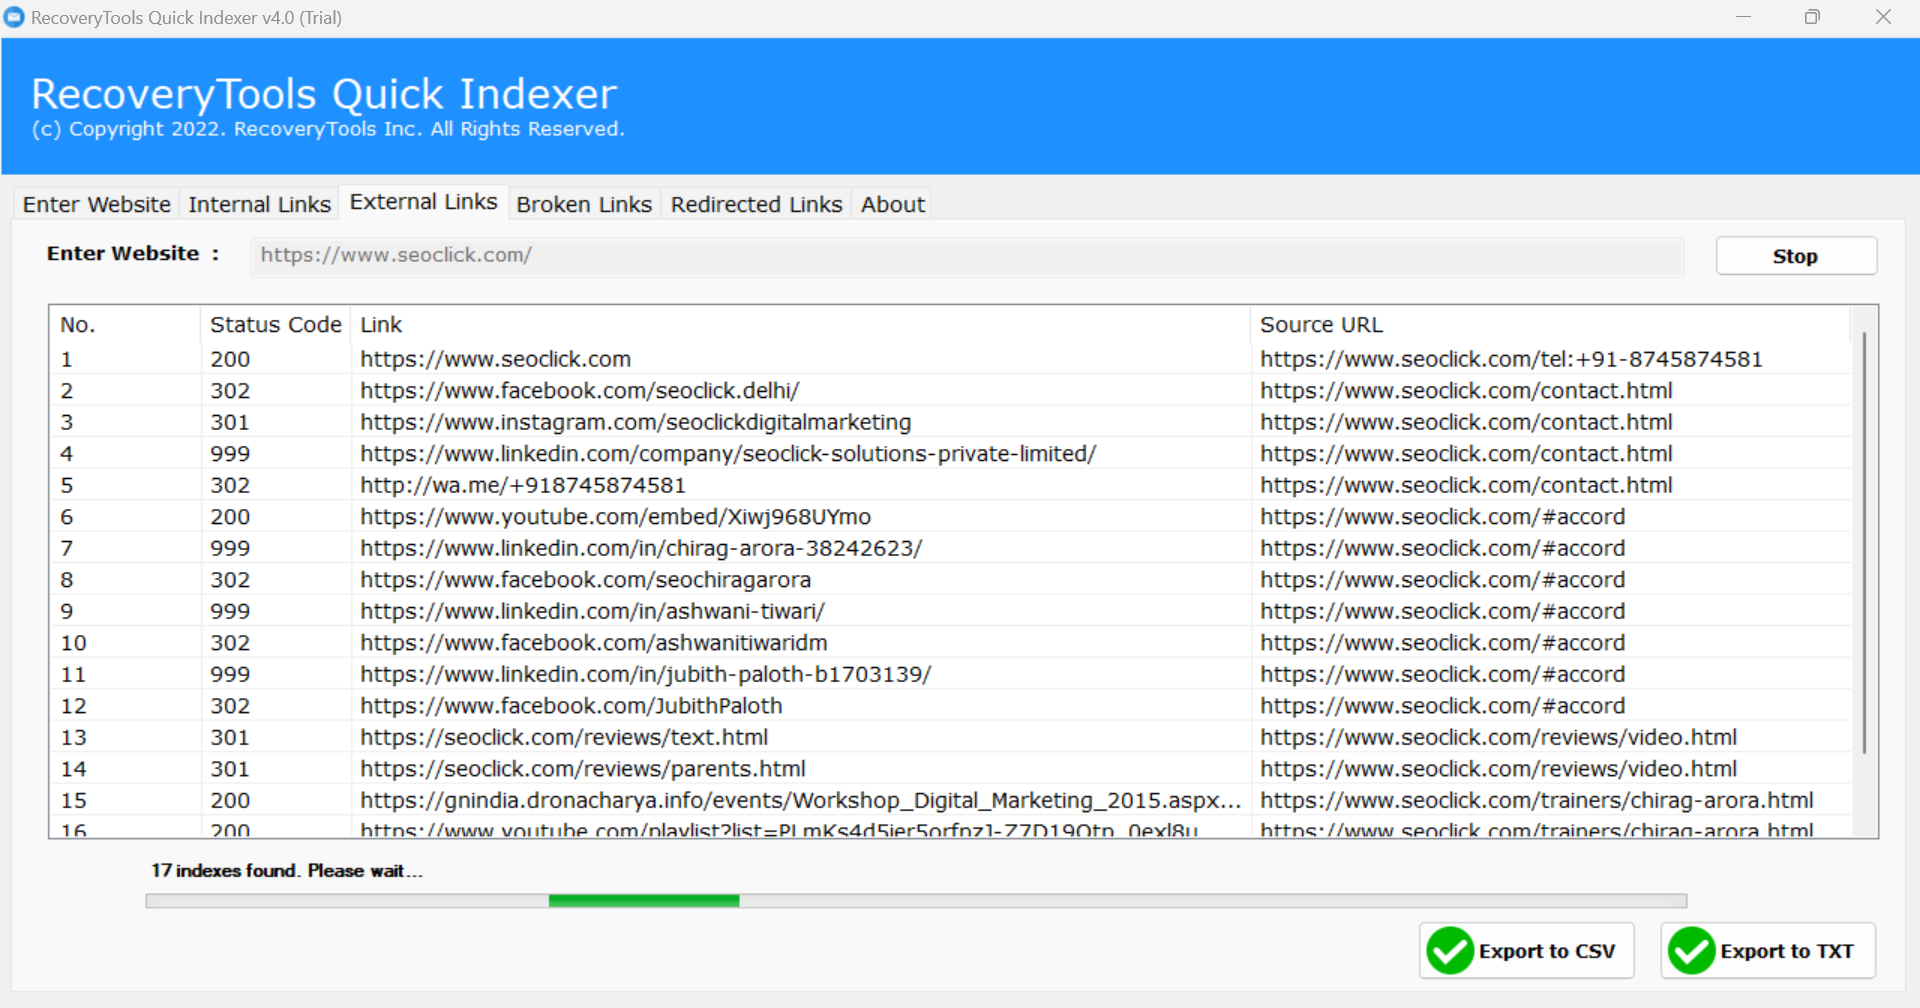
Task: Switch to Redirected Links tab
Action: 756,204
